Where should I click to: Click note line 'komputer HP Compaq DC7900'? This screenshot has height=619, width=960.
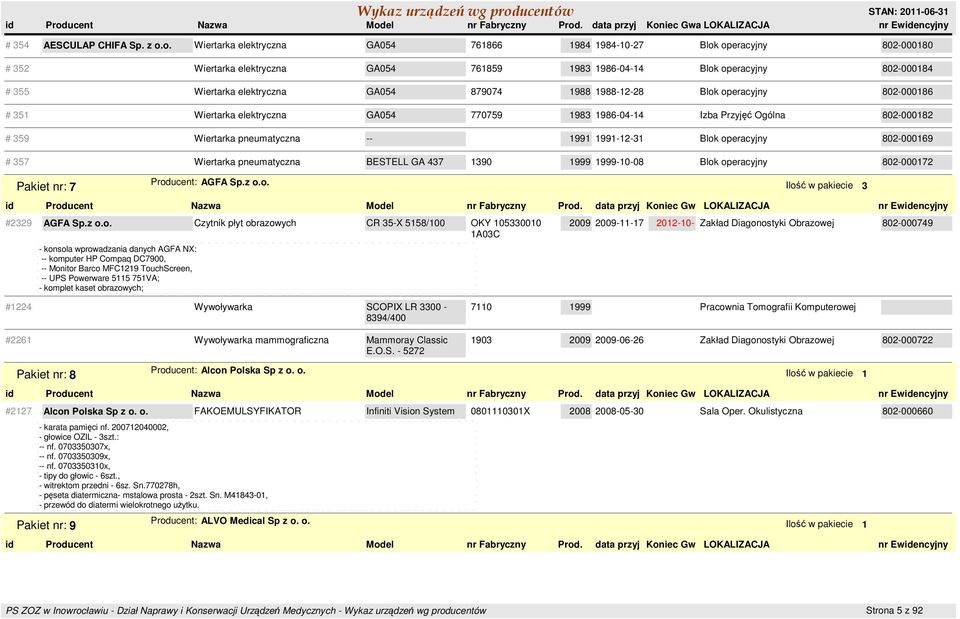click(x=106, y=259)
